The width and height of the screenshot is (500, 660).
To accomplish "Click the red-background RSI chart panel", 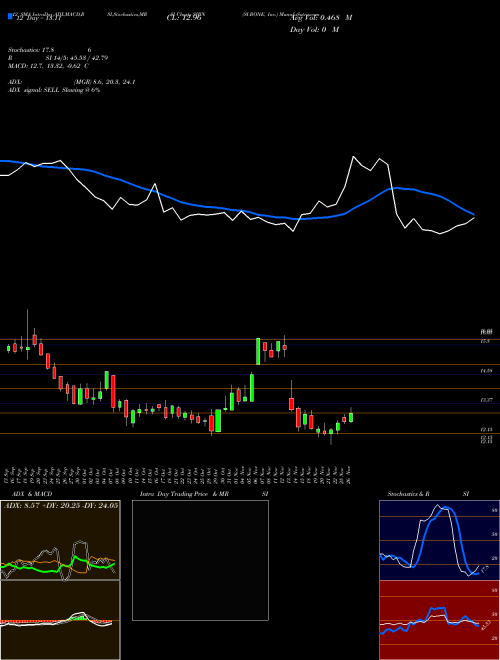I will point(439,620).
